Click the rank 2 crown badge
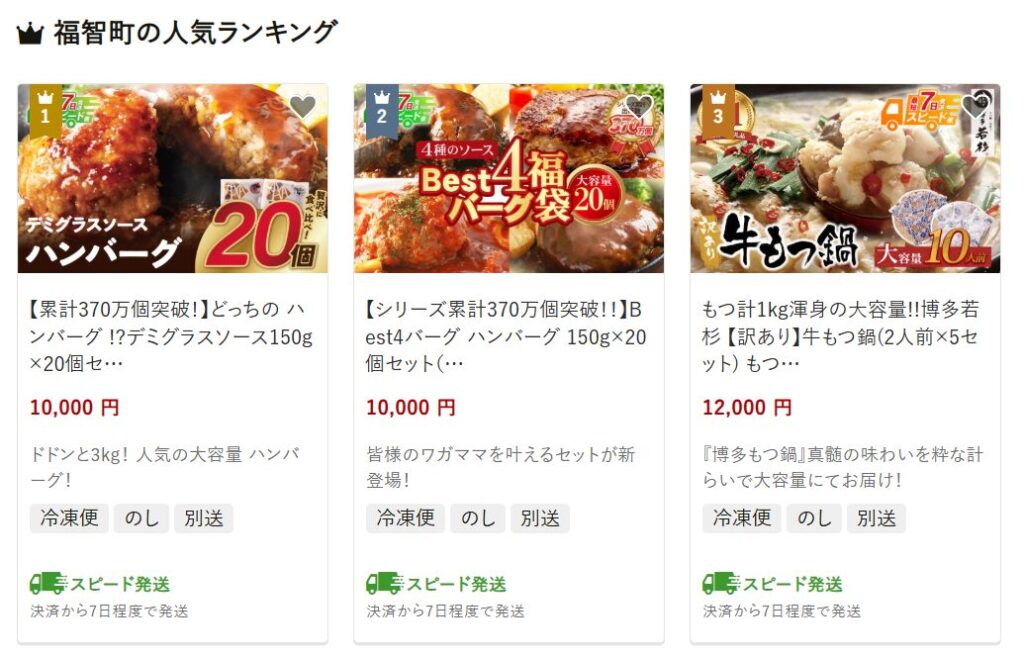Image resolution: width=1024 pixels, height=657 pixels. (x=382, y=109)
